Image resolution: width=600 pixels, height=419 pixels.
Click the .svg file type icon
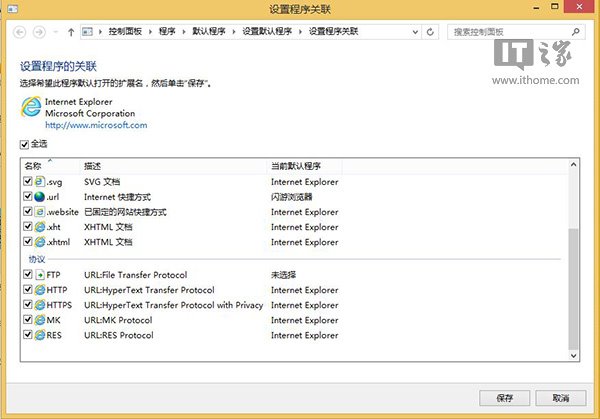pos(40,182)
